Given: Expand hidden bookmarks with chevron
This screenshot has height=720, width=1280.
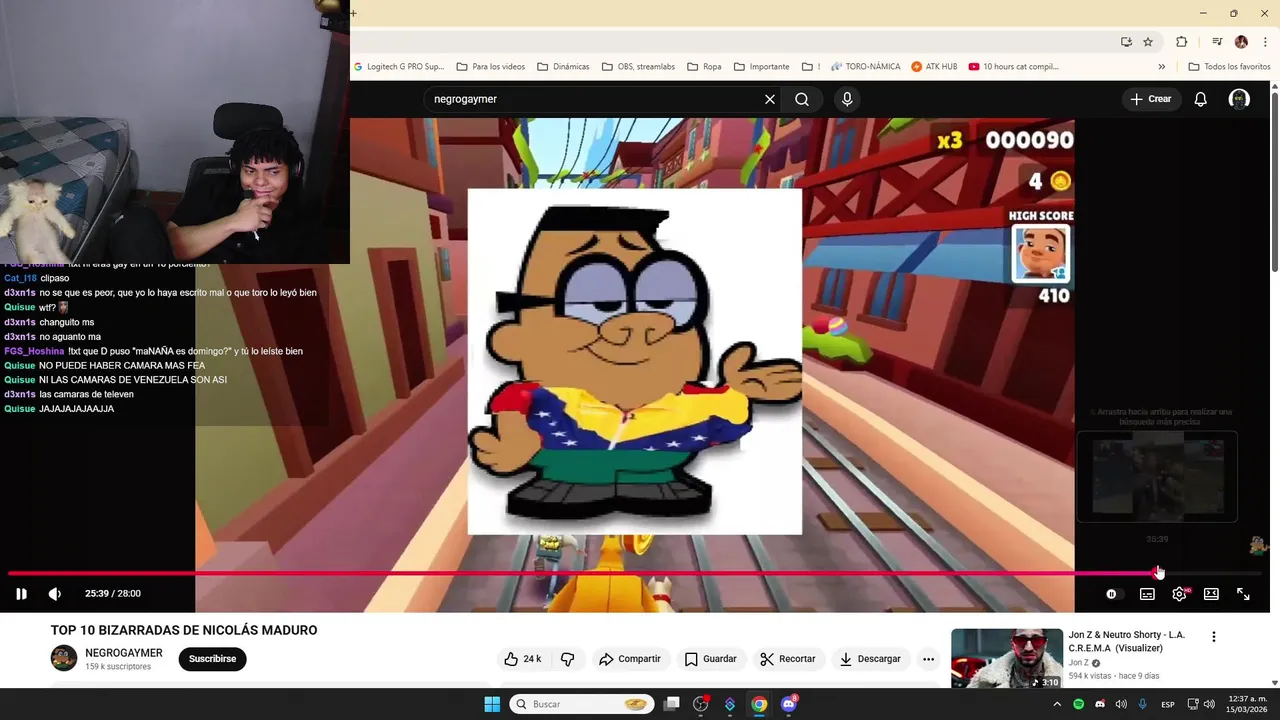Looking at the screenshot, I should point(1161,67).
